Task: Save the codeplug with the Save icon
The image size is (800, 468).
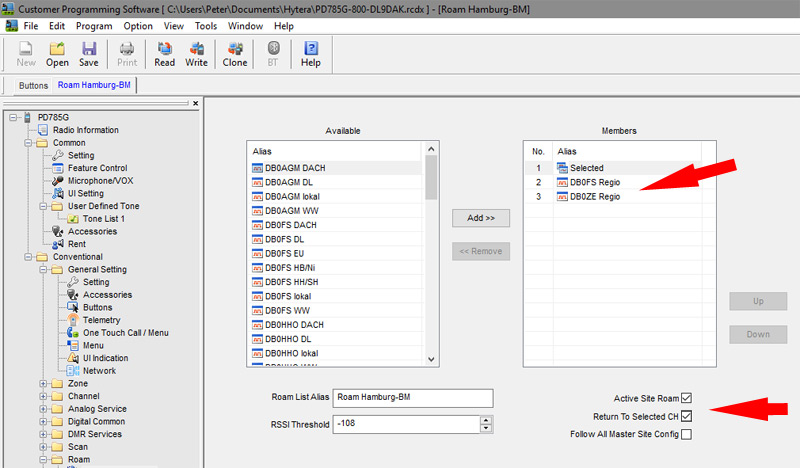Action: pyautogui.click(x=89, y=54)
